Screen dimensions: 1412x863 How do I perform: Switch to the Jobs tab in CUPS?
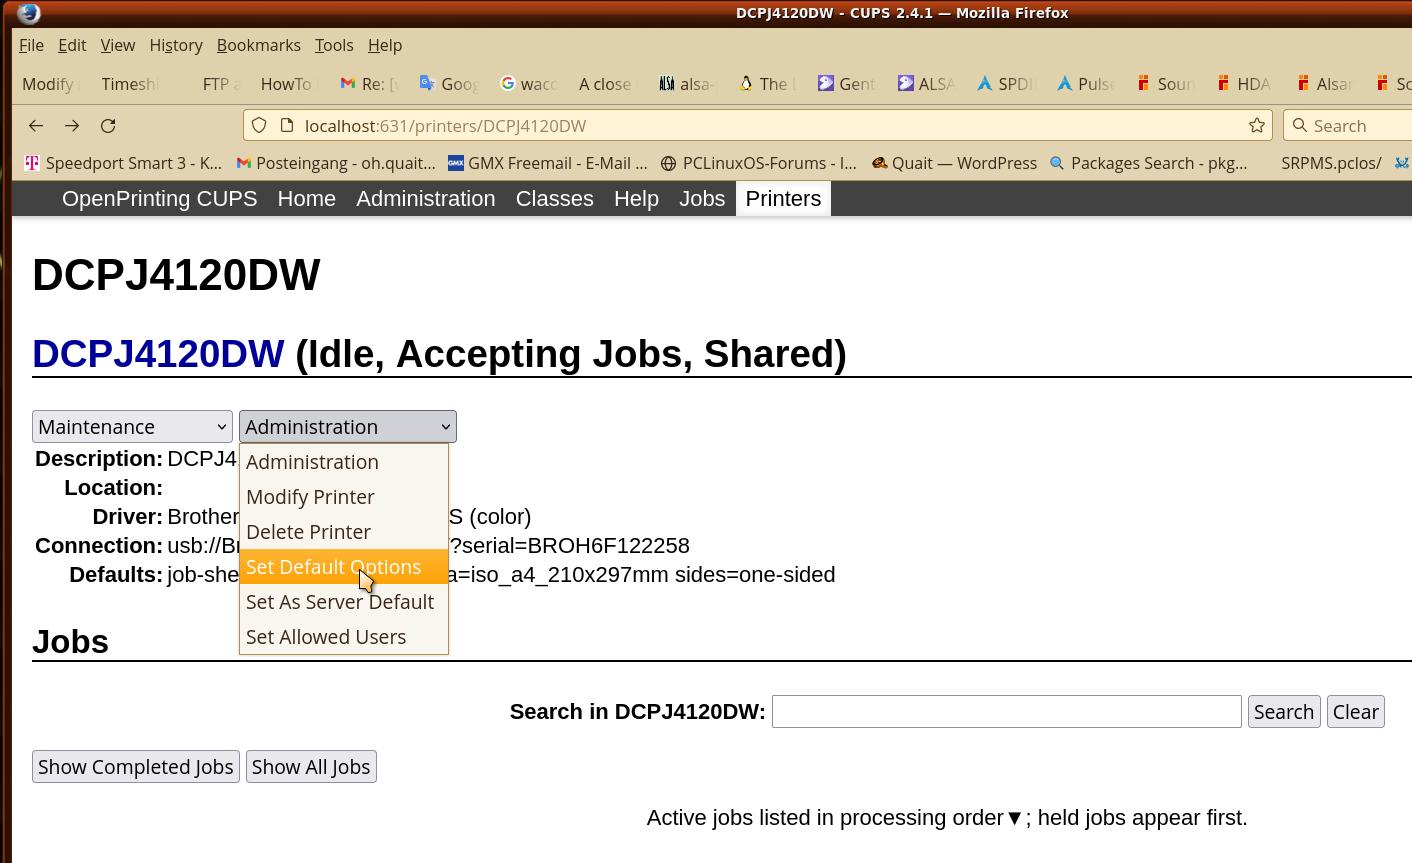(701, 199)
